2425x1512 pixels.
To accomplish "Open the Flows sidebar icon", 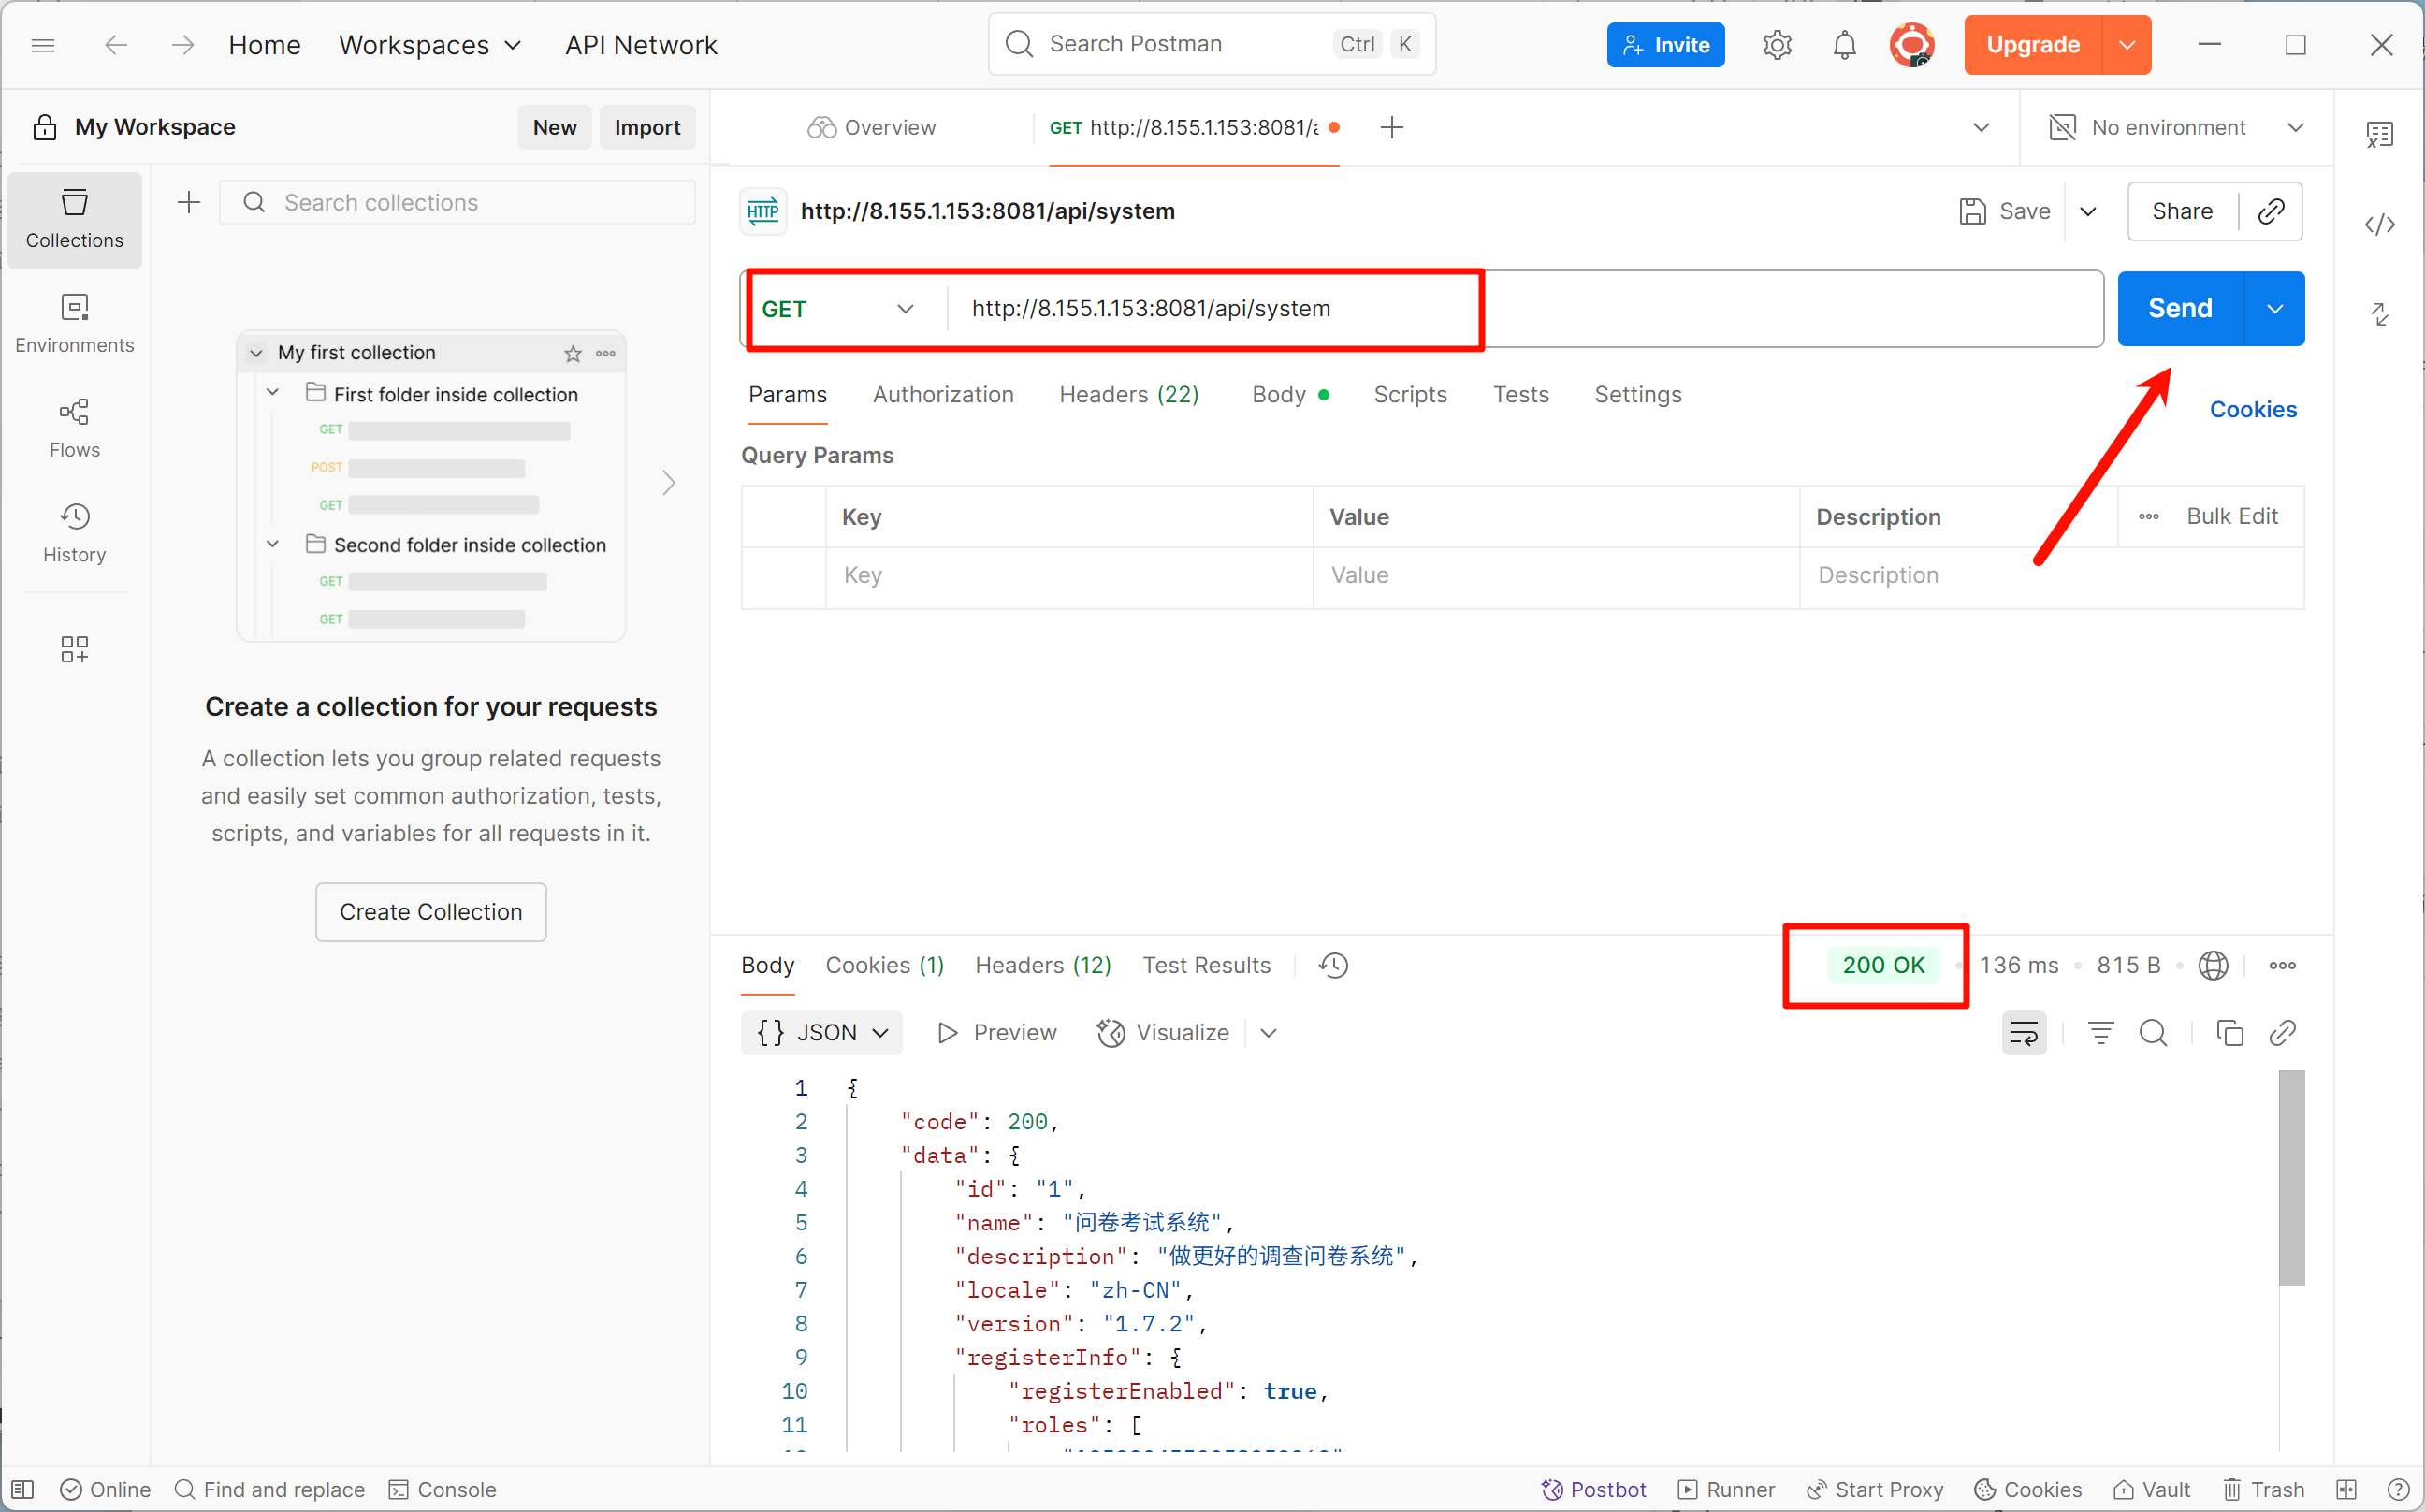I will 75,429.
